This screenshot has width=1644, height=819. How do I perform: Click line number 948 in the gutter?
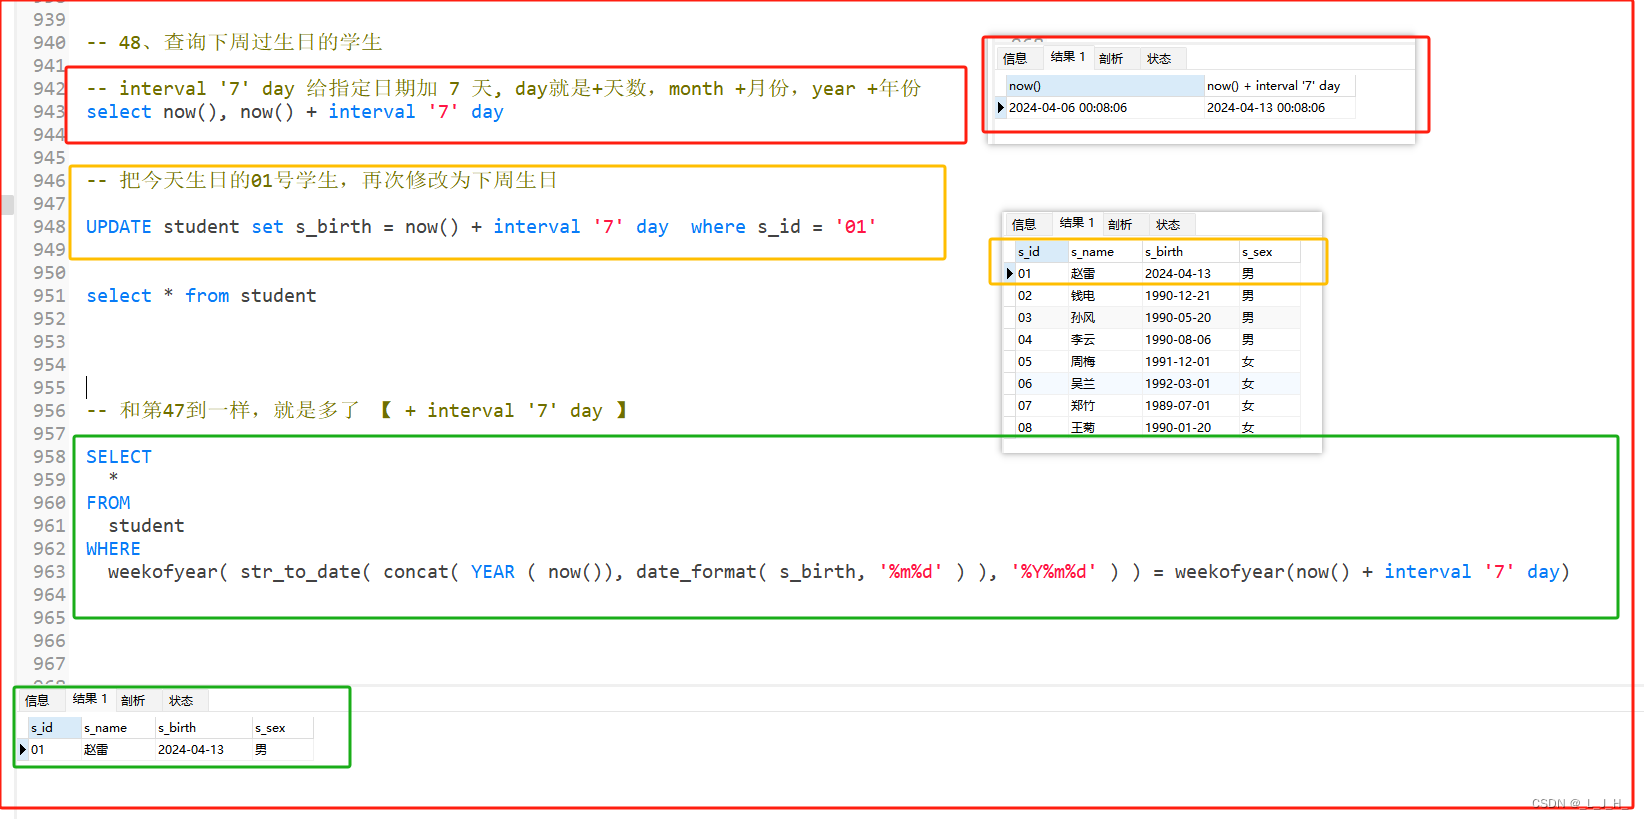click(49, 227)
